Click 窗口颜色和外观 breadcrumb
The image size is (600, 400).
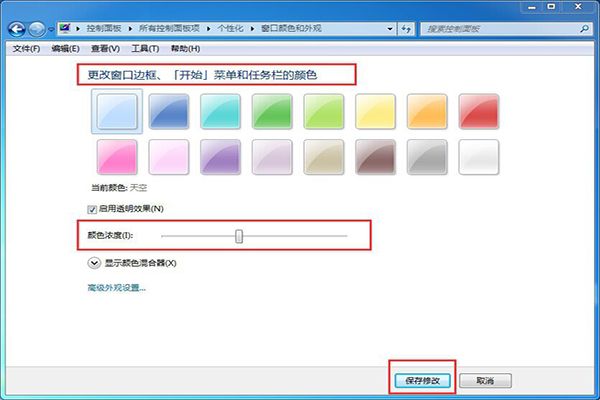click(291, 28)
